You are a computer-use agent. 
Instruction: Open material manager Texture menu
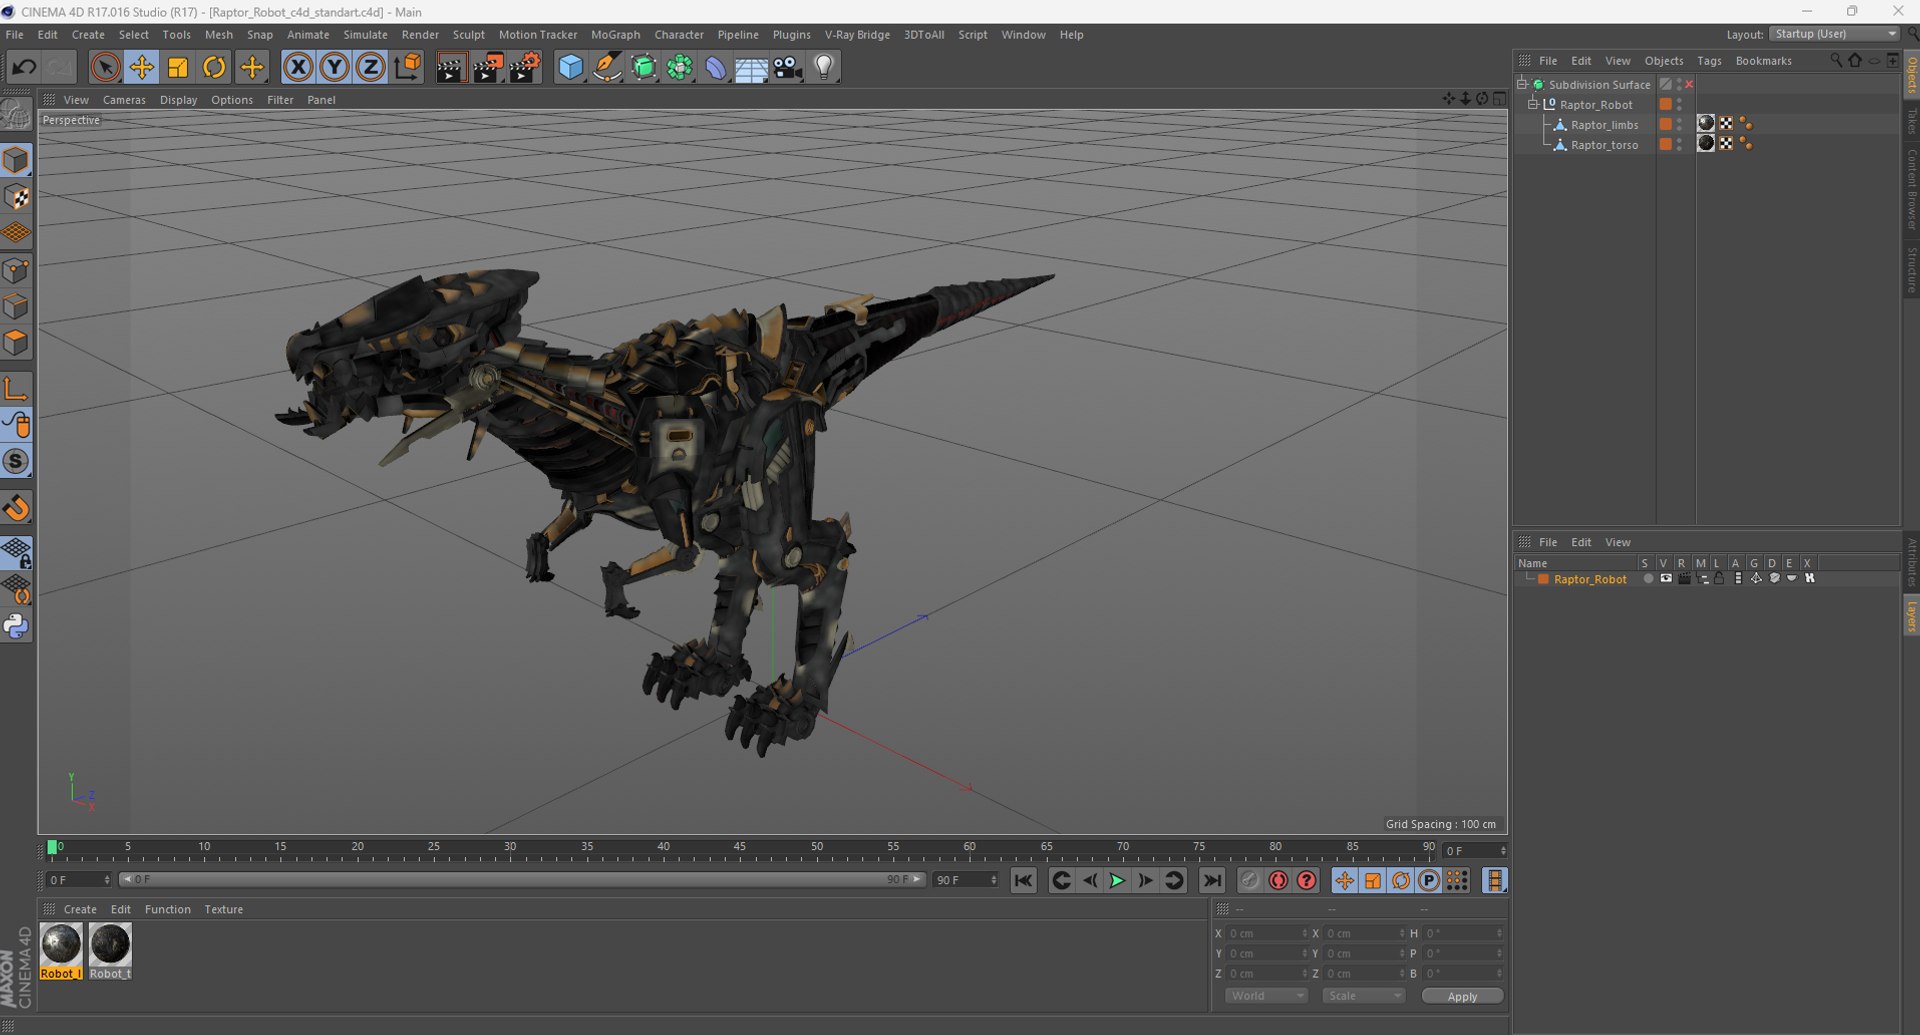[x=223, y=909]
